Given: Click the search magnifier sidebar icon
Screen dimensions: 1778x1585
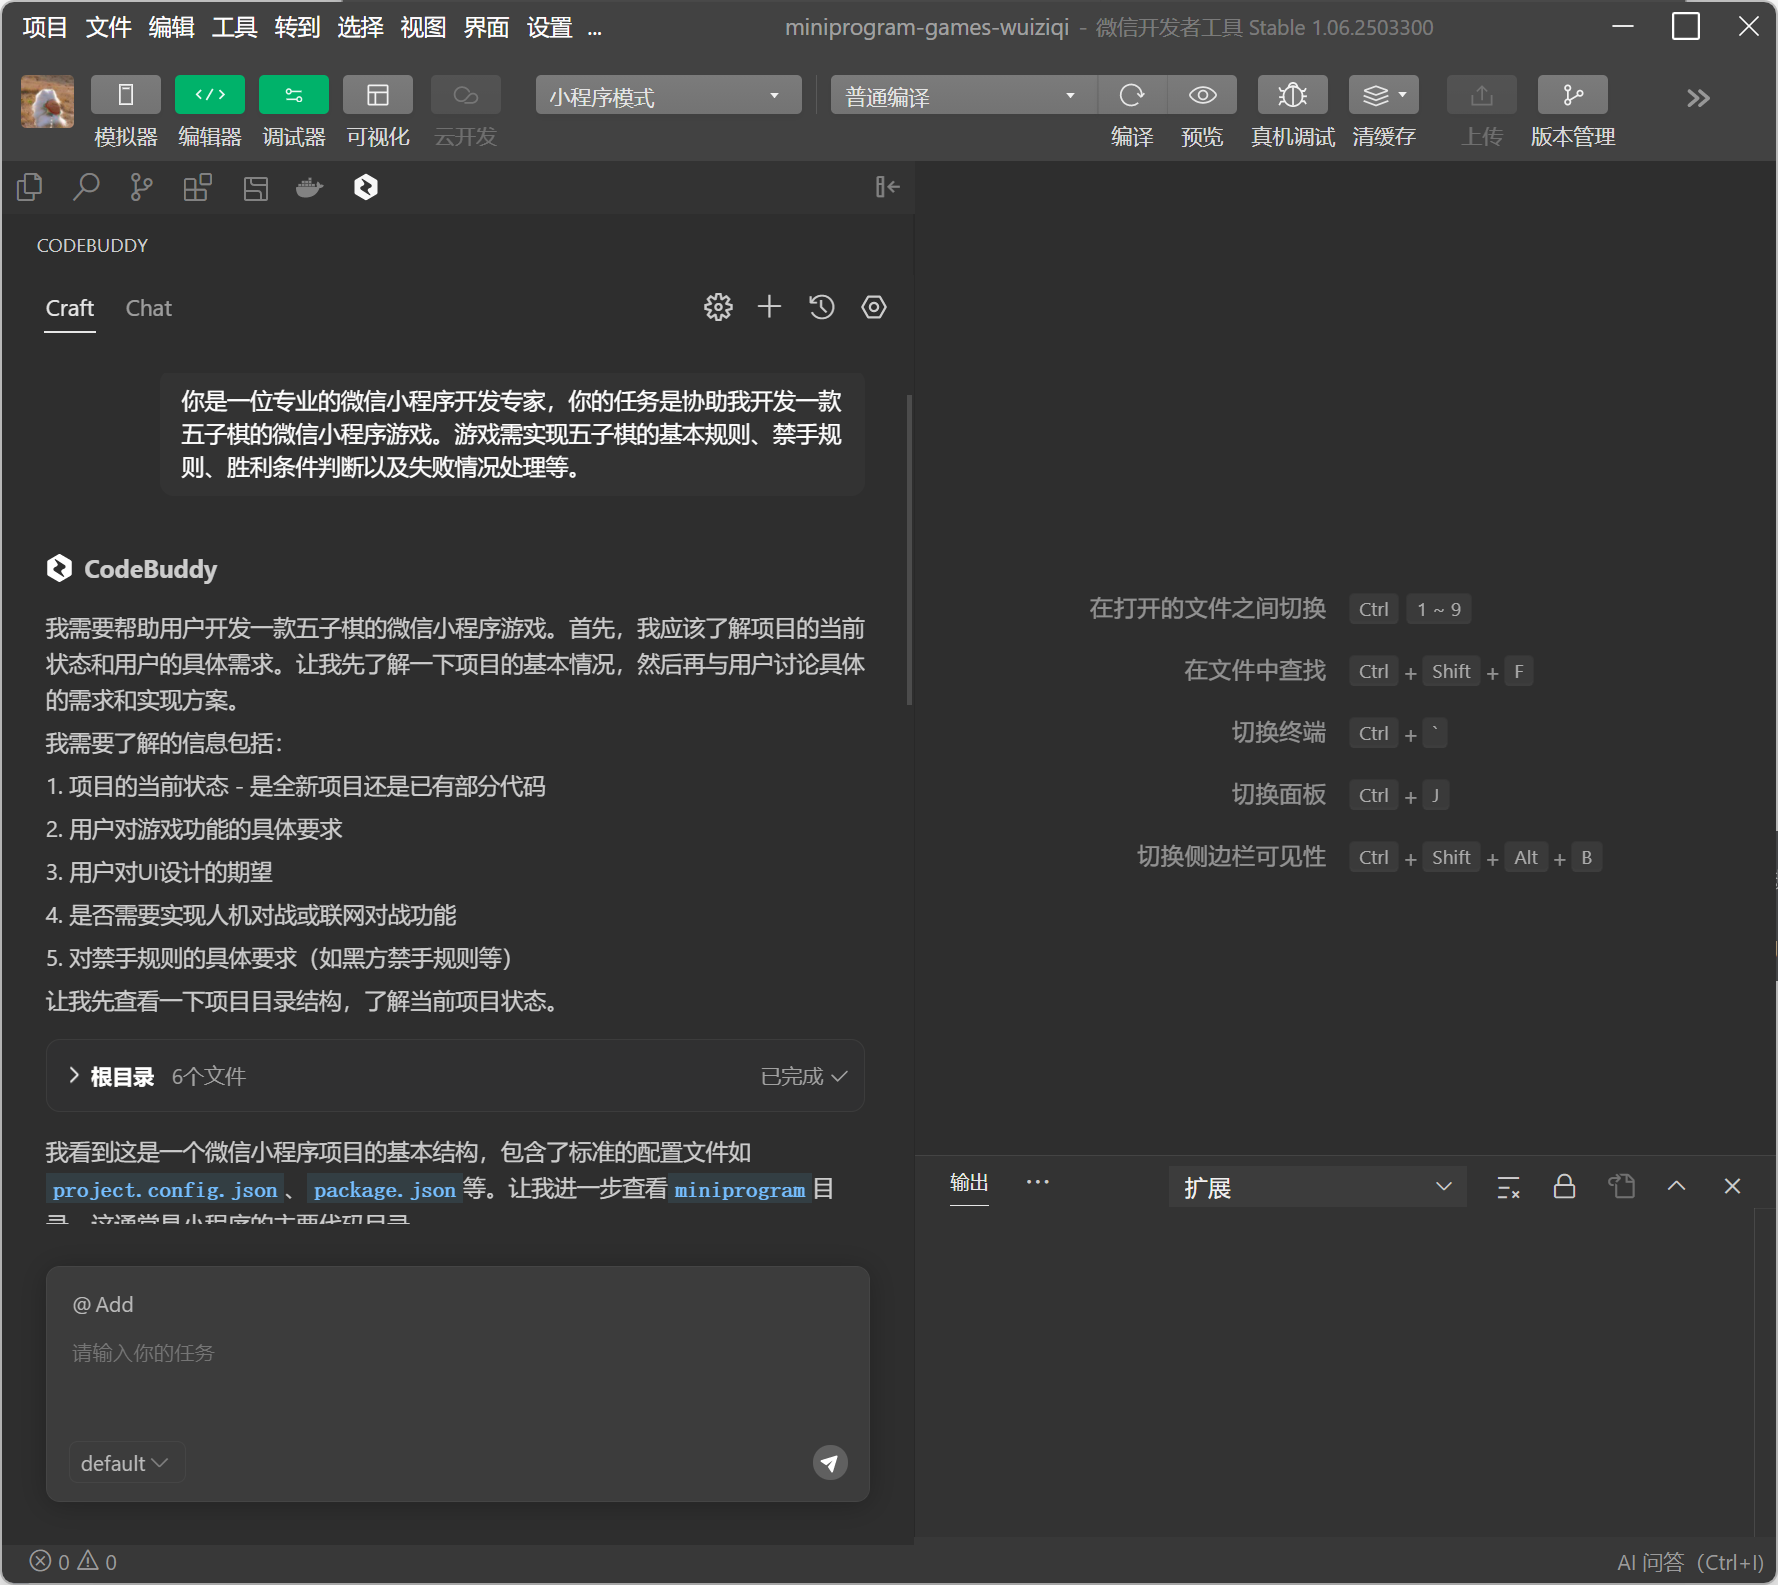Looking at the screenshot, I should point(86,187).
